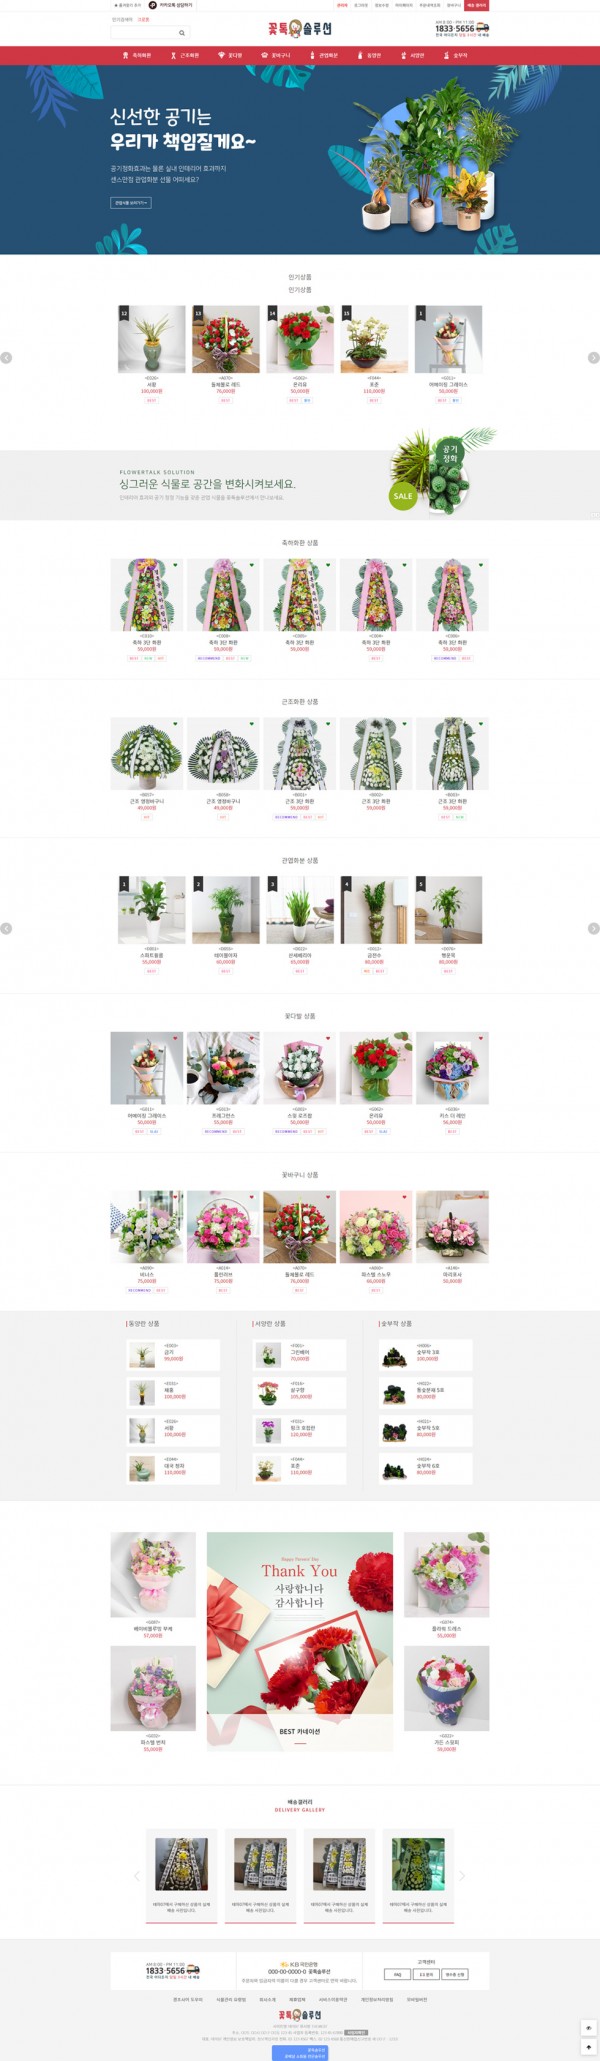This screenshot has height=2061, width=600.
Task: Advance delivery gallery with right chevron
Action: point(462,1875)
